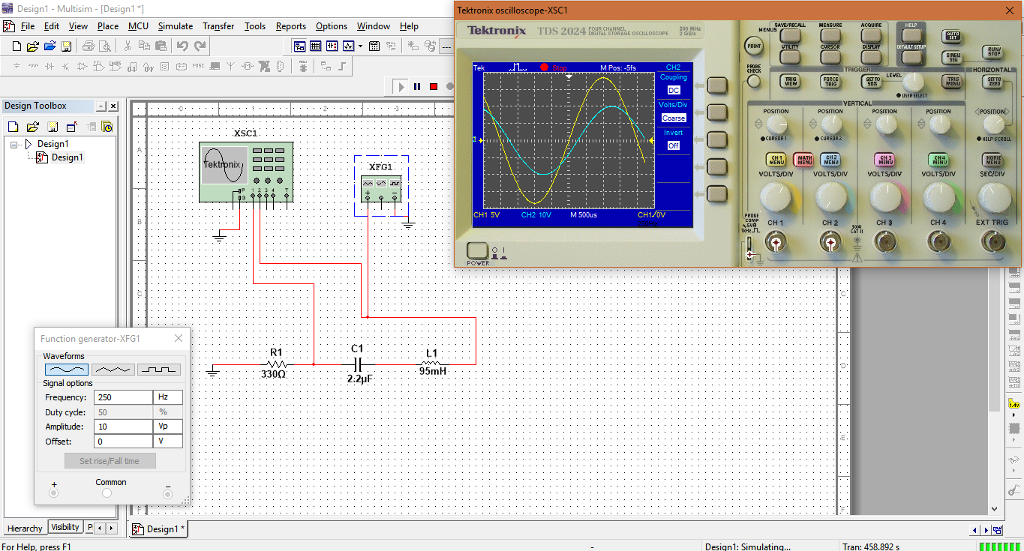Open file icon in Design Toolbox
The height and width of the screenshot is (551, 1024).
pyautogui.click(x=33, y=127)
